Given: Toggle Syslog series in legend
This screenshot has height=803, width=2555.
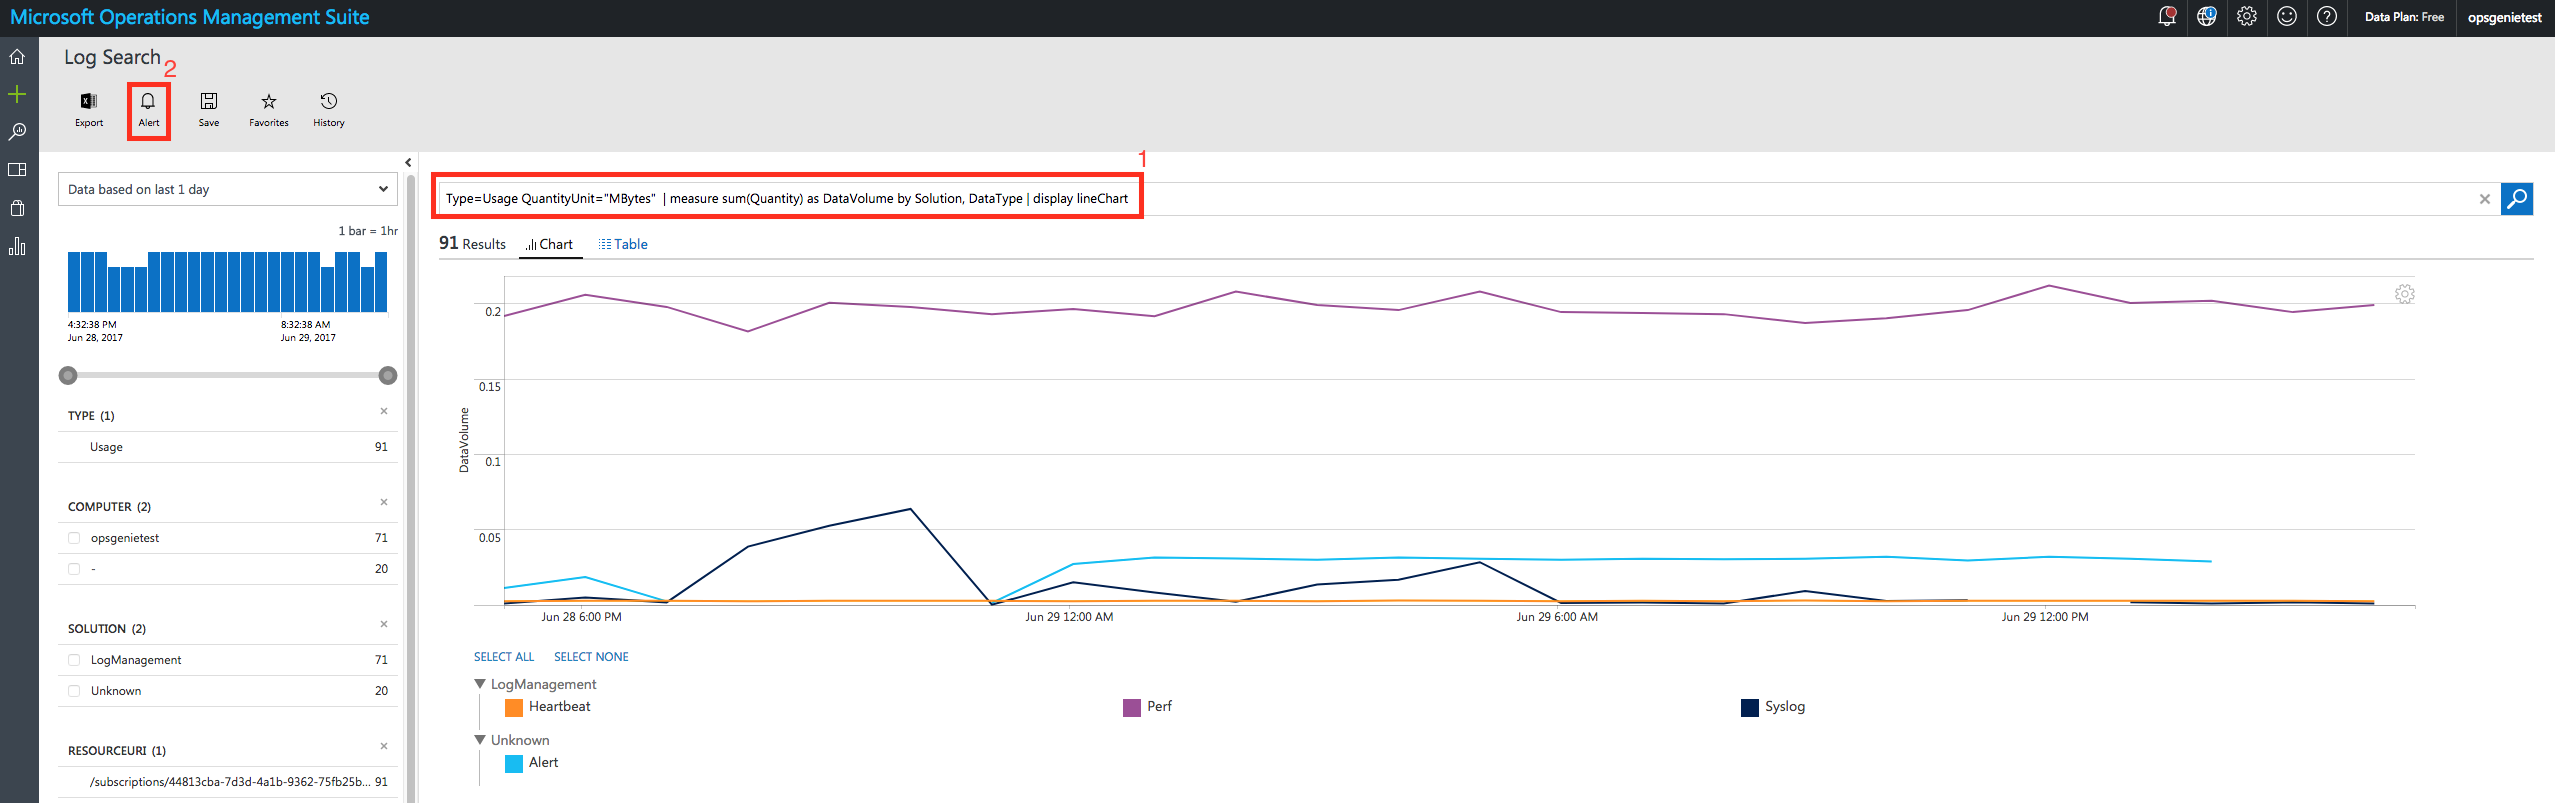Looking at the screenshot, I should click(1773, 707).
